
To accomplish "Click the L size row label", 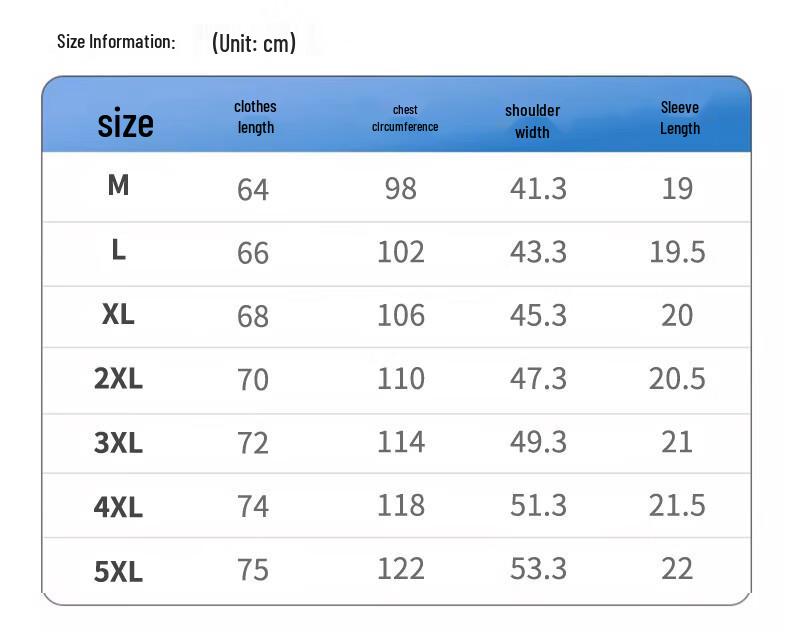I will [118, 250].
